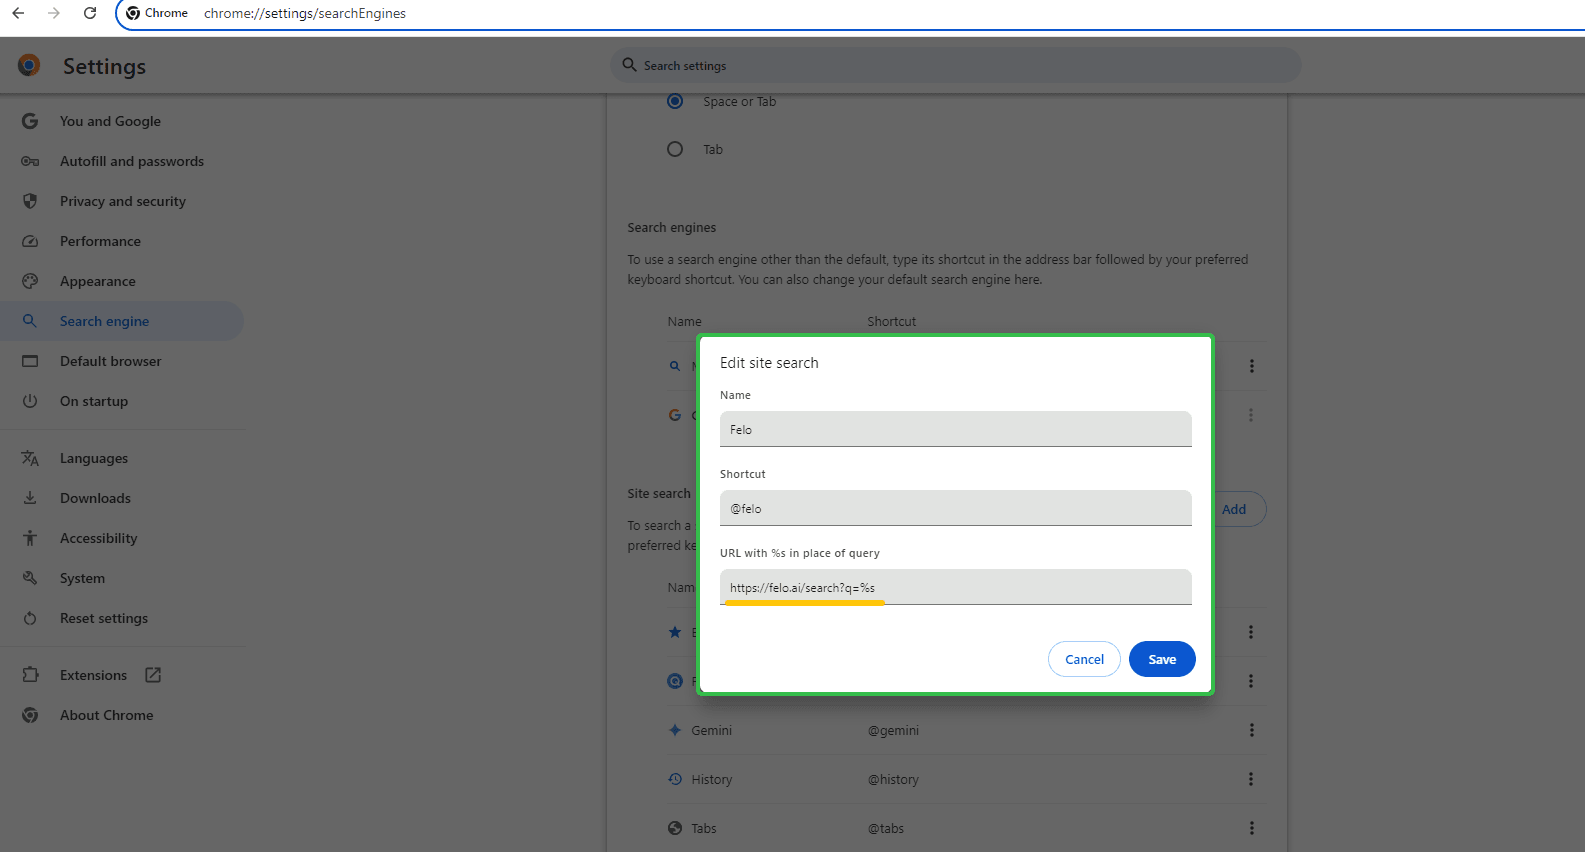Viewport: 1585px width, 852px height.
Task: Click the Tabs globe icon in site search
Action: coord(675,828)
